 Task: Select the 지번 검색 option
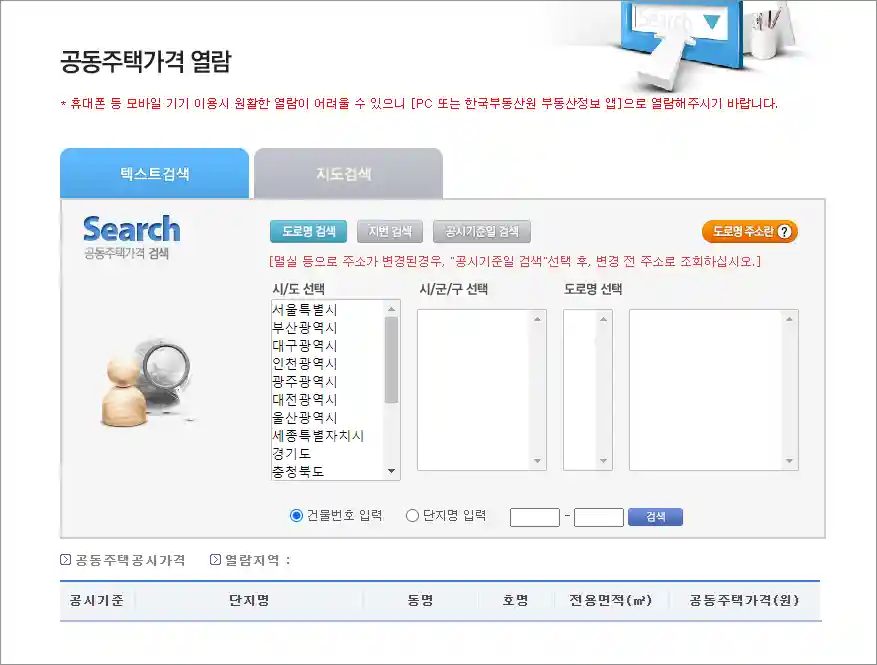pyautogui.click(x=390, y=232)
